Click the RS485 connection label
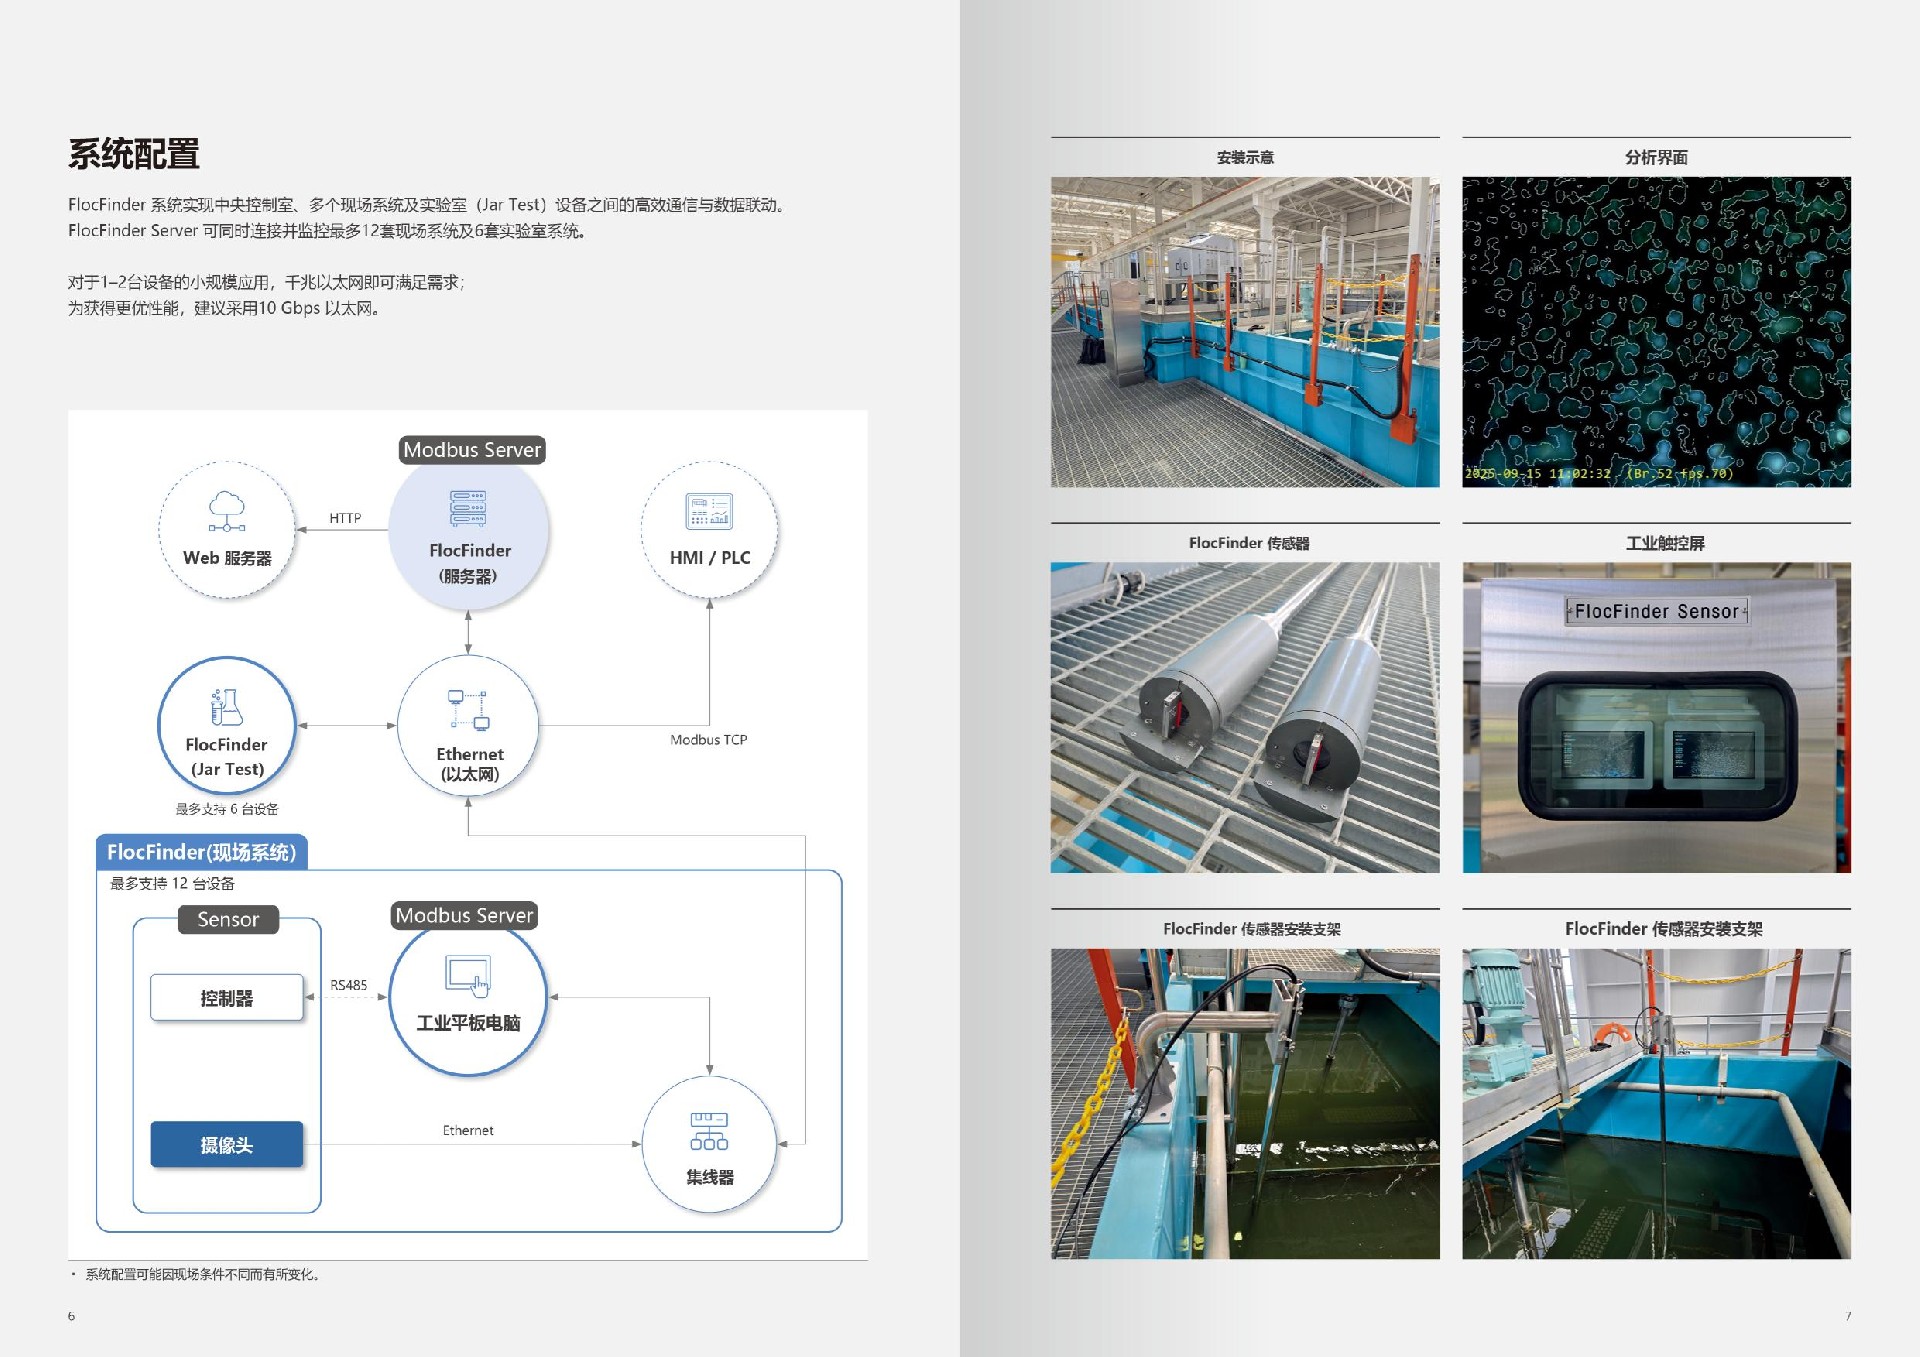Screen dimensions: 1920x1357 349,985
